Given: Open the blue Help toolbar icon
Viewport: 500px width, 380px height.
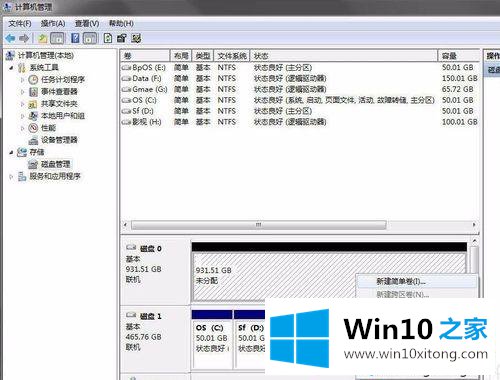Looking at the screenshot, I should [75, 38].
